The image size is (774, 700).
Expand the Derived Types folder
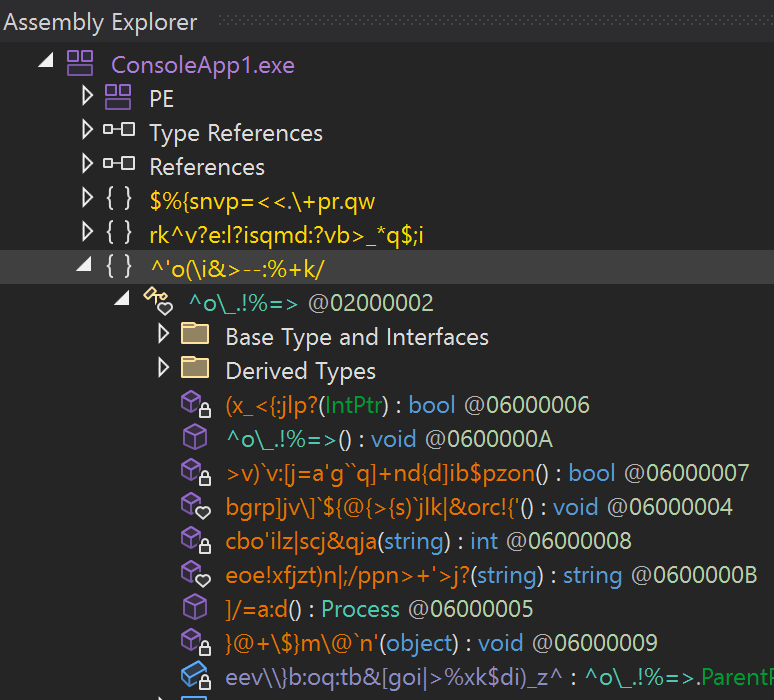coord(164,370)
